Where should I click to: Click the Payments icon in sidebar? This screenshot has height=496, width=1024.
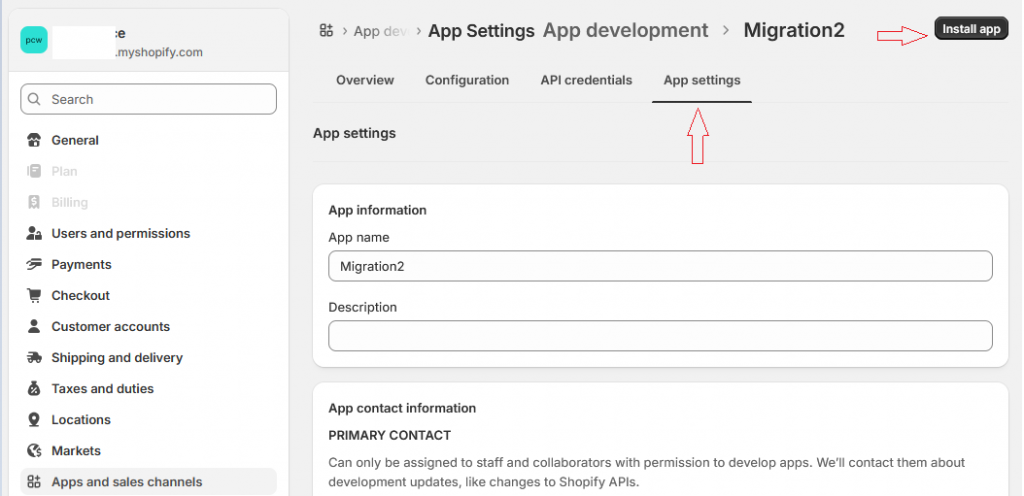click(34, 264)
